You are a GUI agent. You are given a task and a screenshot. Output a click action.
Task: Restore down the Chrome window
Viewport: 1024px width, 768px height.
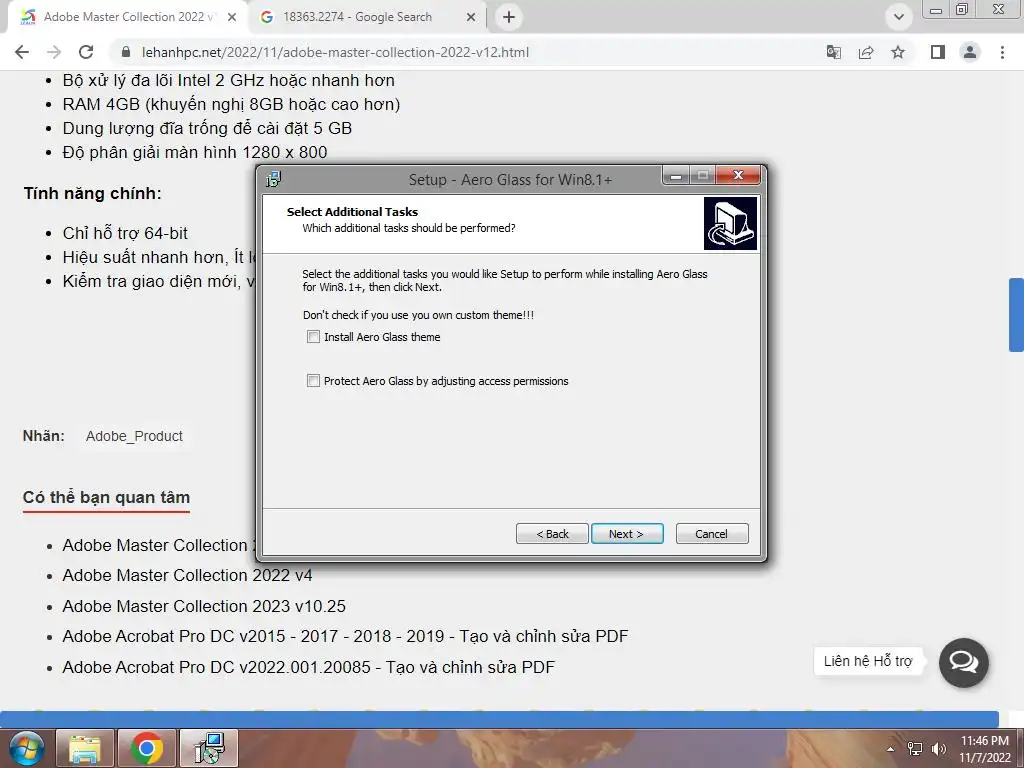962,9
